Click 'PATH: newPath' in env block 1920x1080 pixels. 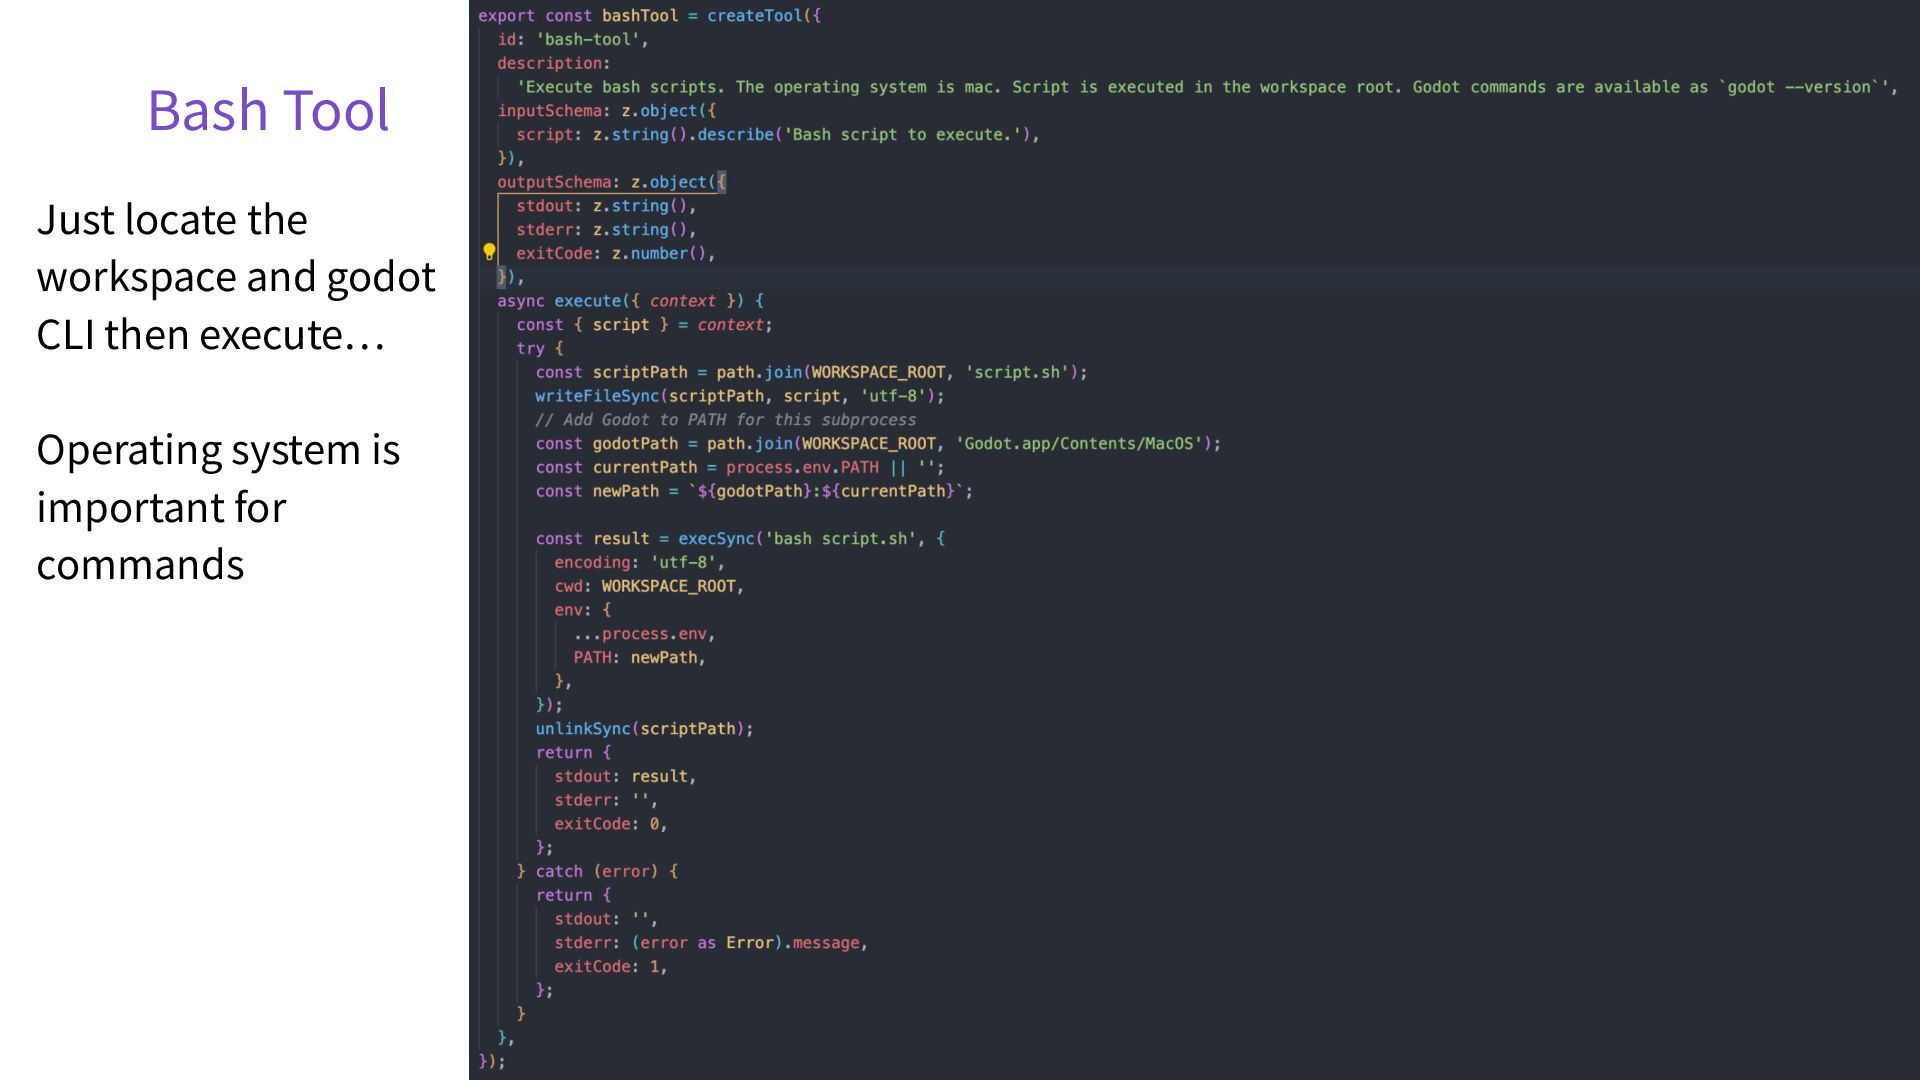[638, 658]
